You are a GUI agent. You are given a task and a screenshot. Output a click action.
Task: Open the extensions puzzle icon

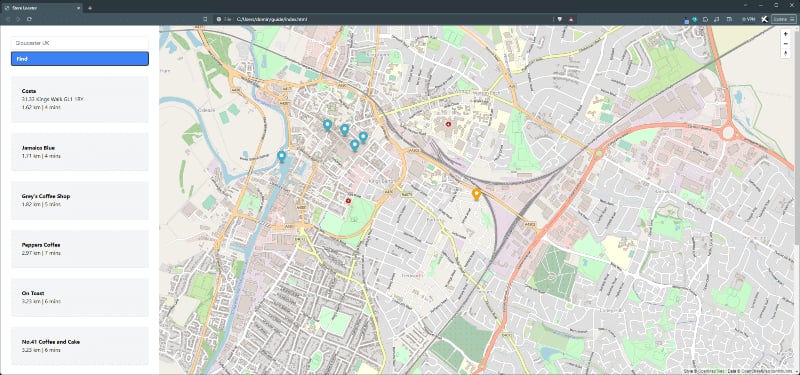click(705, 19)
